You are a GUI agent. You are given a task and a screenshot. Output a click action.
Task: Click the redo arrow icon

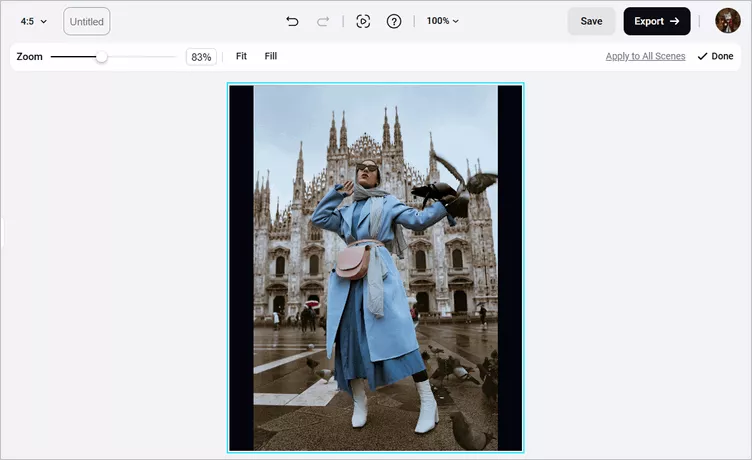[323, 21]
